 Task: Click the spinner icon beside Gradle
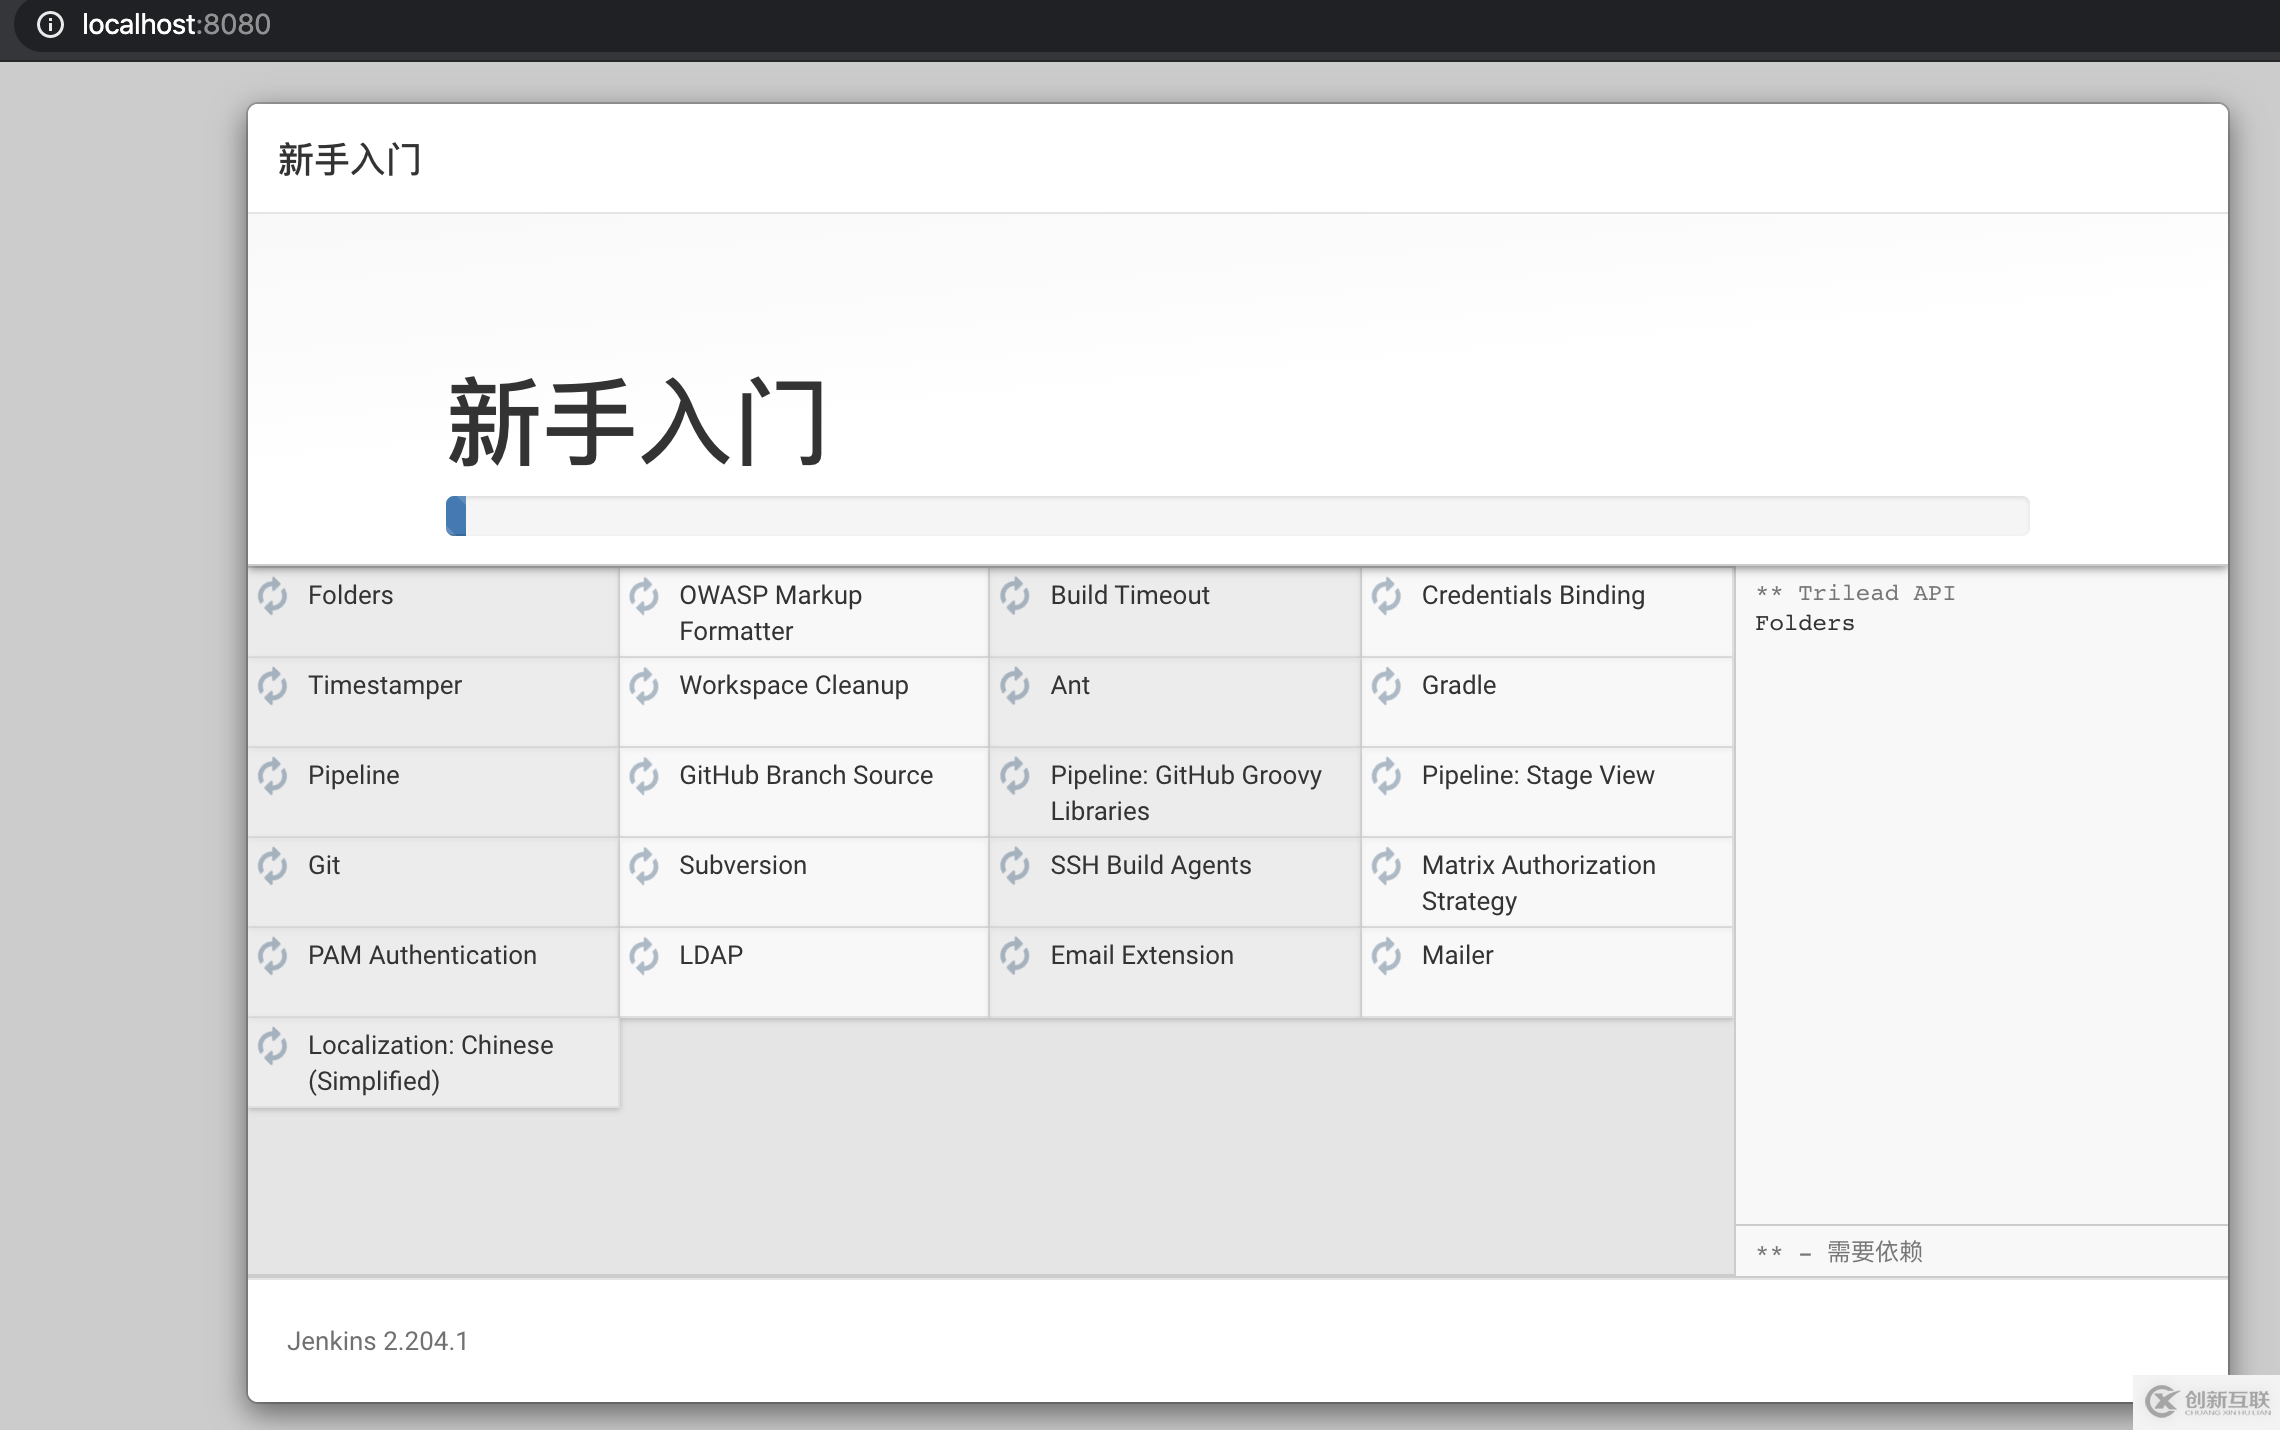point(1386,686)
